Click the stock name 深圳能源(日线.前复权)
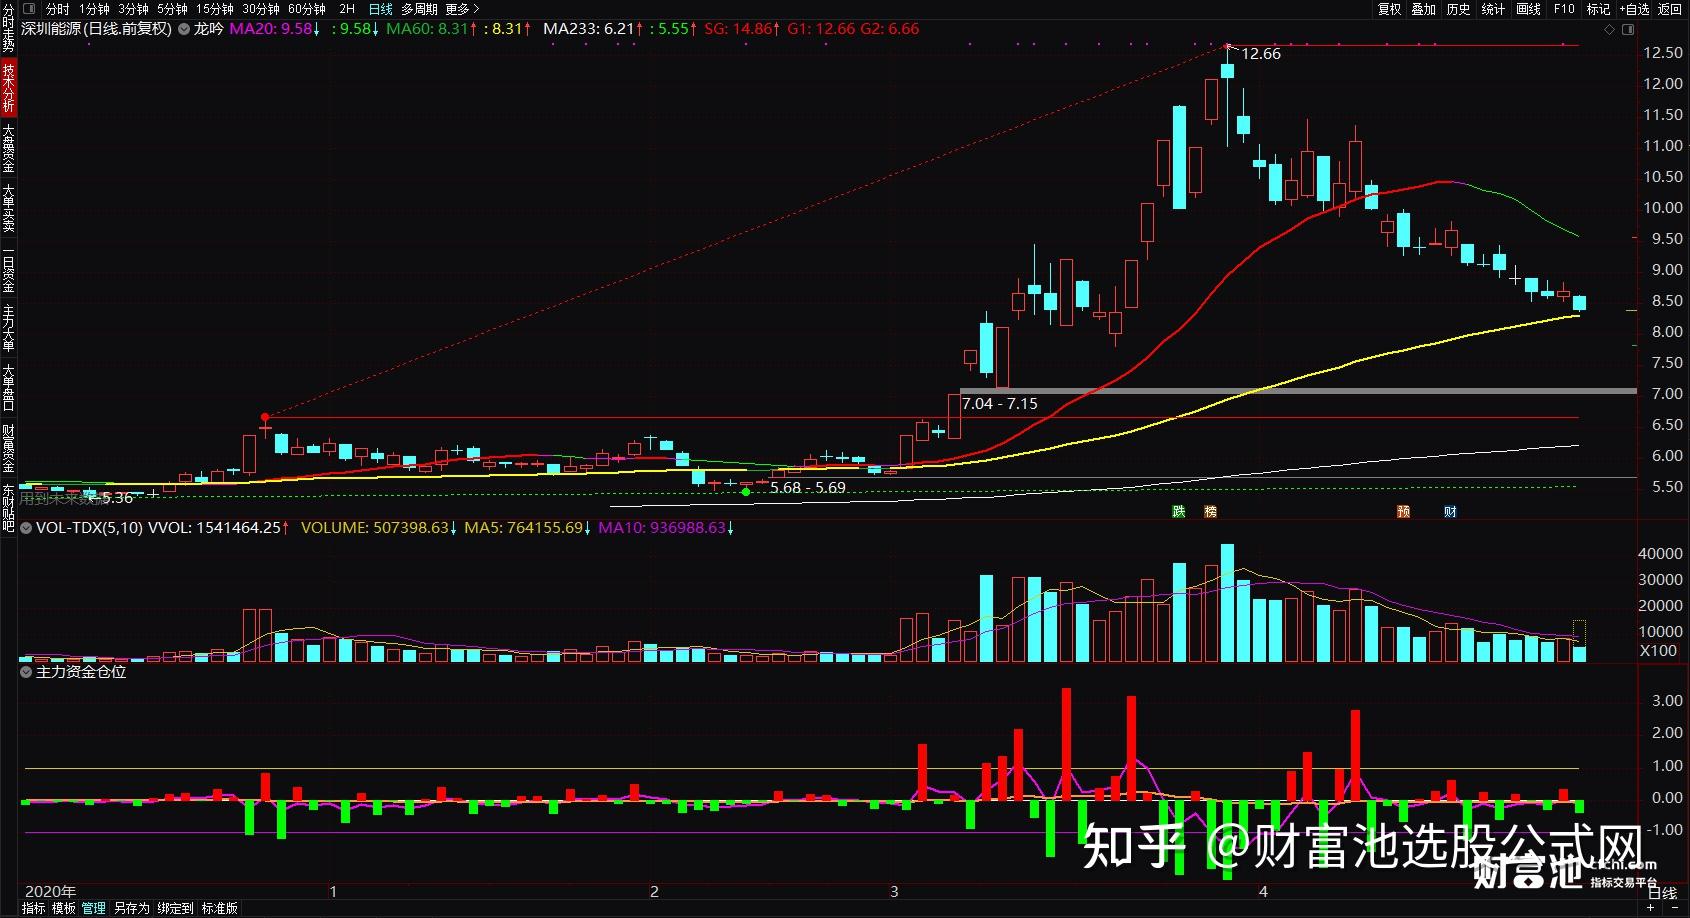The image size is (1690, 918). pos(96,29)
